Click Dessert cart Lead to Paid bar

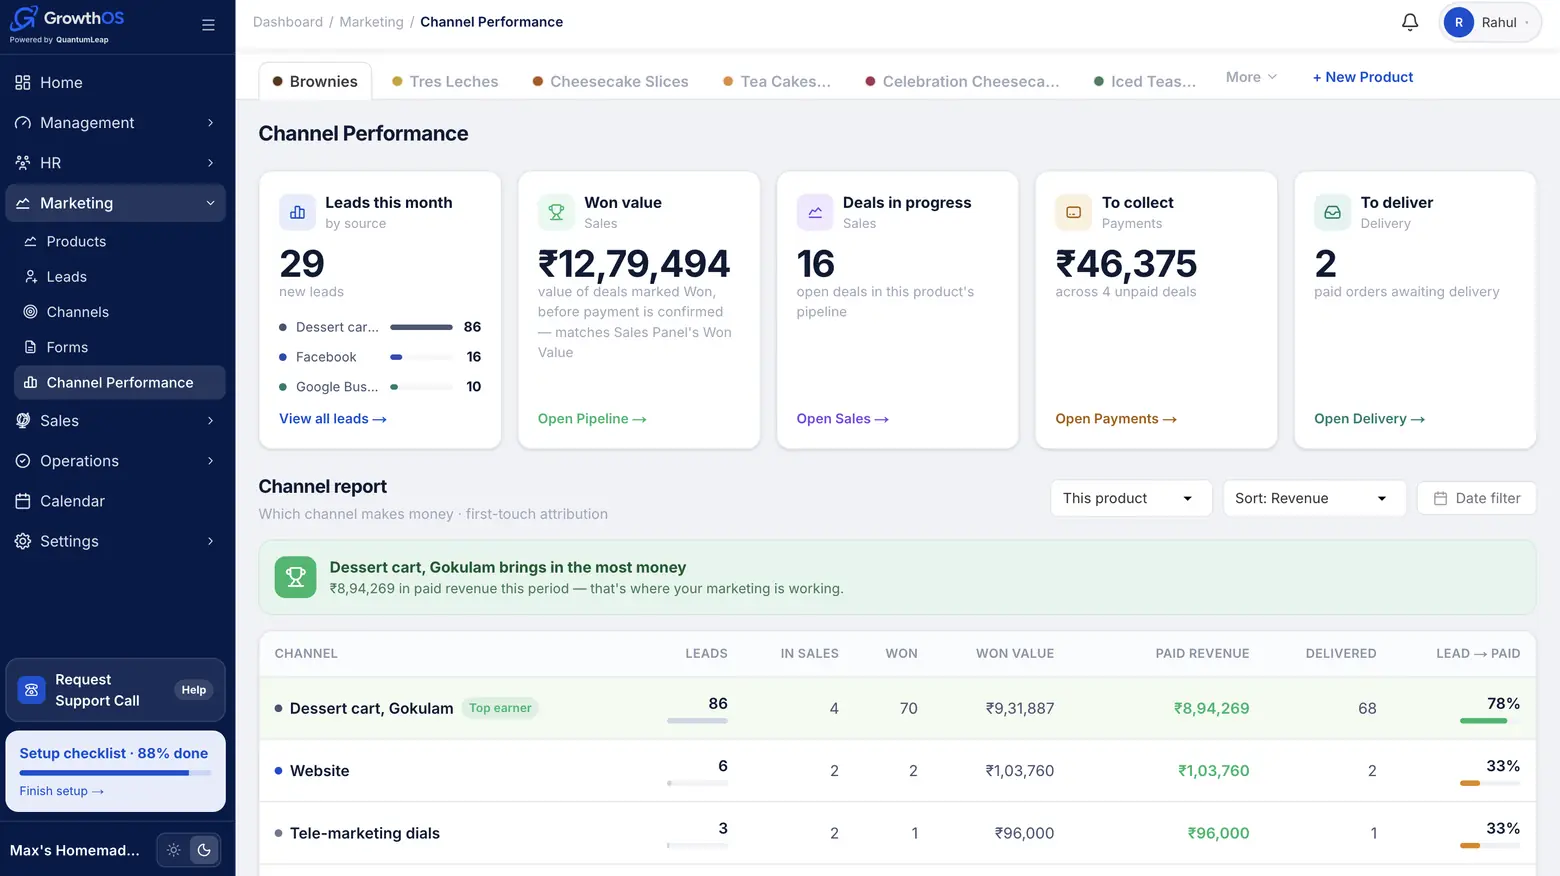(x=1490, y=721)
